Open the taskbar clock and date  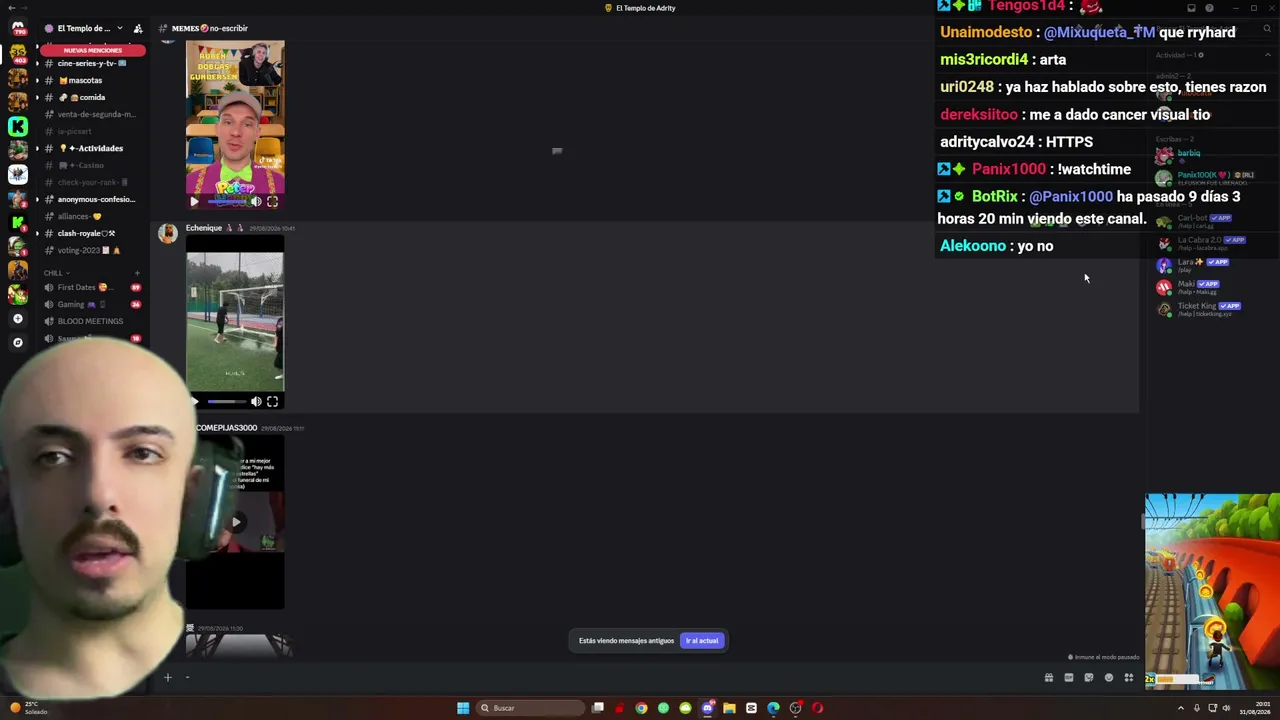1257,708
